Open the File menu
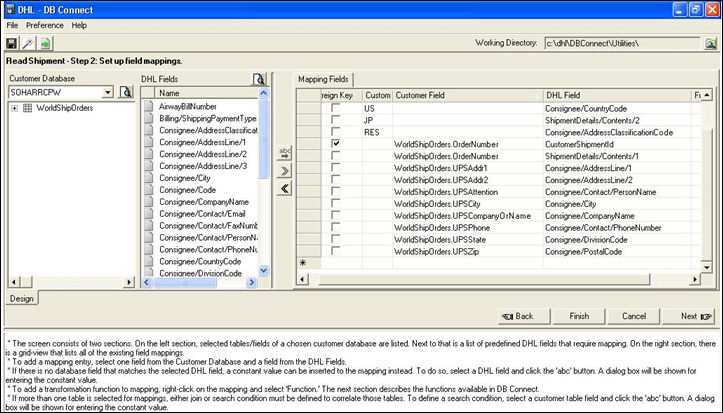Image resolution: width=723 pixels, height=413 pixels. tap(12, 25)
